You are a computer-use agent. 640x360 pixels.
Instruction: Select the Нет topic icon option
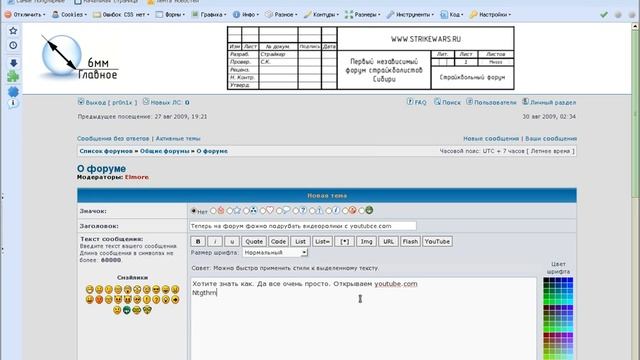193,211
